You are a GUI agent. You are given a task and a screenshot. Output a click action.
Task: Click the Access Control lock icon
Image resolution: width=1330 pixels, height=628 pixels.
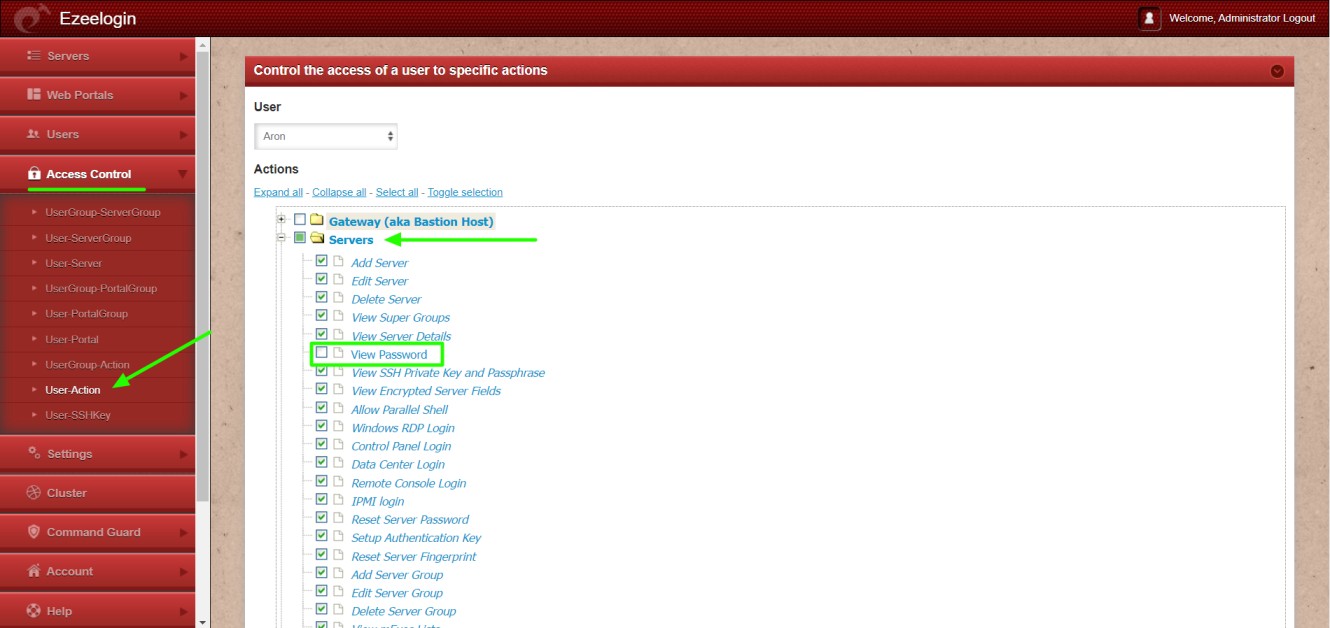coord(34,174)
